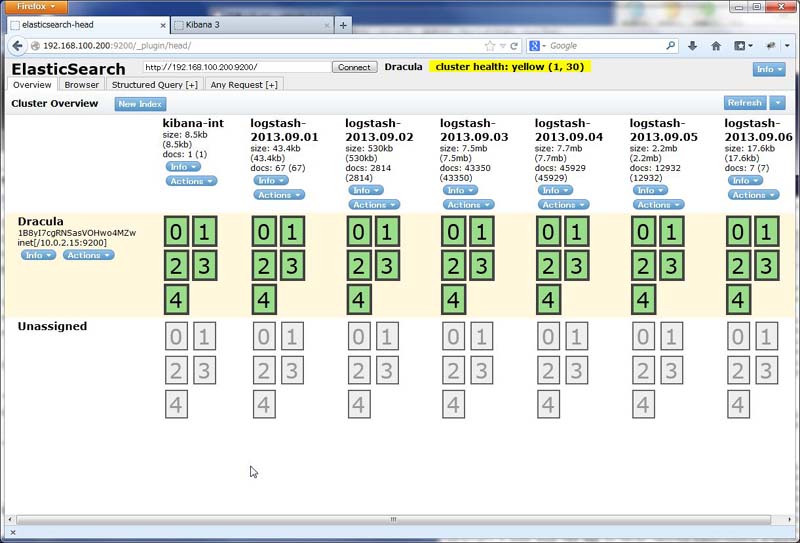
Task: Select unassigned shard 1 of logstash-2013.09.04
Action: point(577,336)
